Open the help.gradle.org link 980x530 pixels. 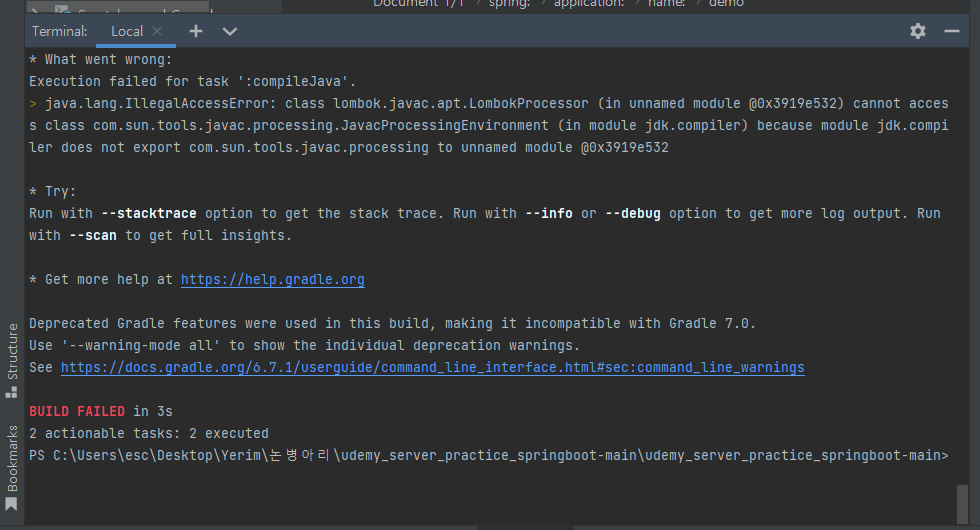point(272,279)
